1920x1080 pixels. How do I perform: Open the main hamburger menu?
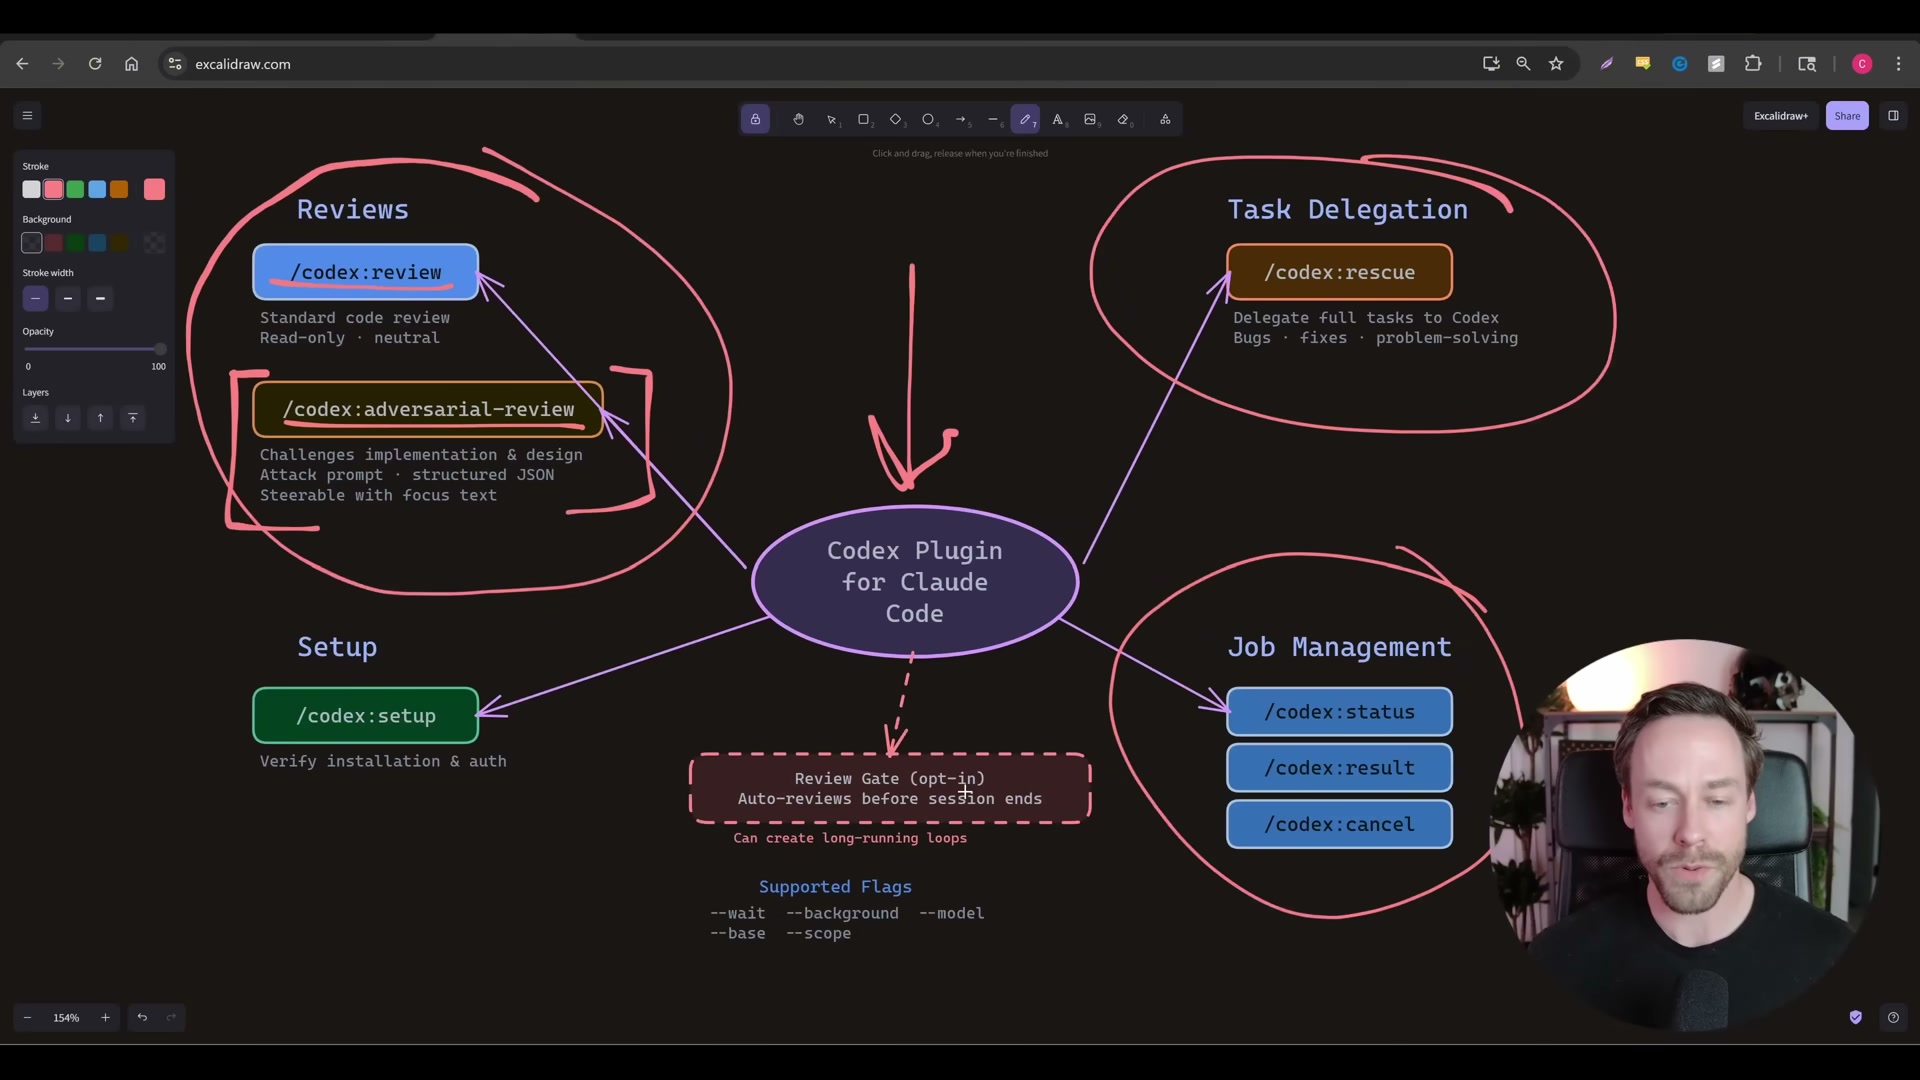click(x=27, y=116)
